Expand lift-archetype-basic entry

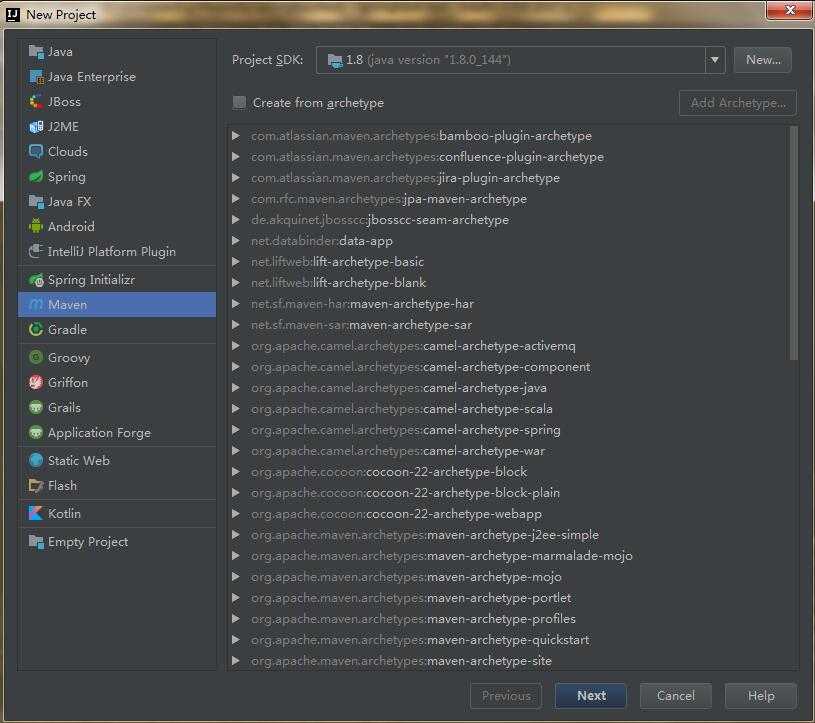pos(235,261)
